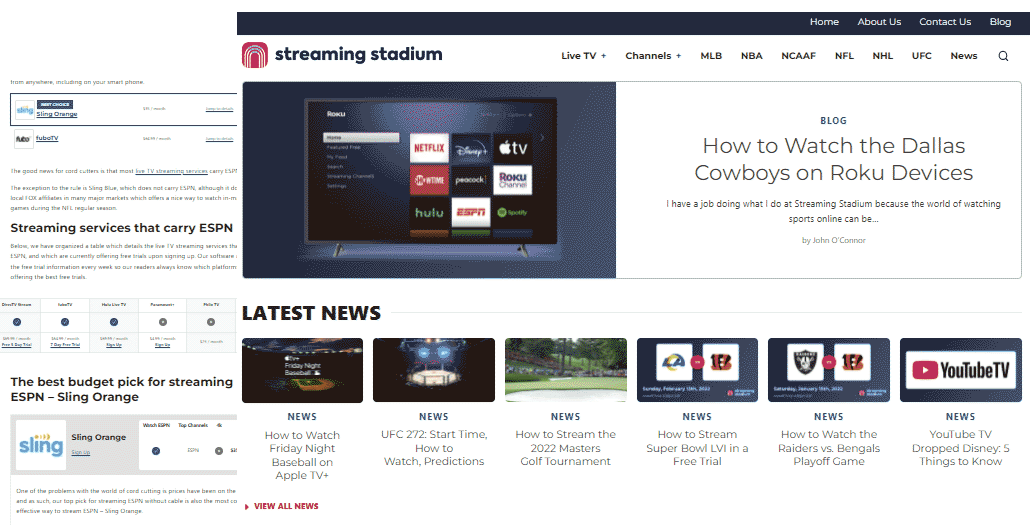
Task: Open the Raiders vs Bengals thumbnail
Action: tap(829, 370)
